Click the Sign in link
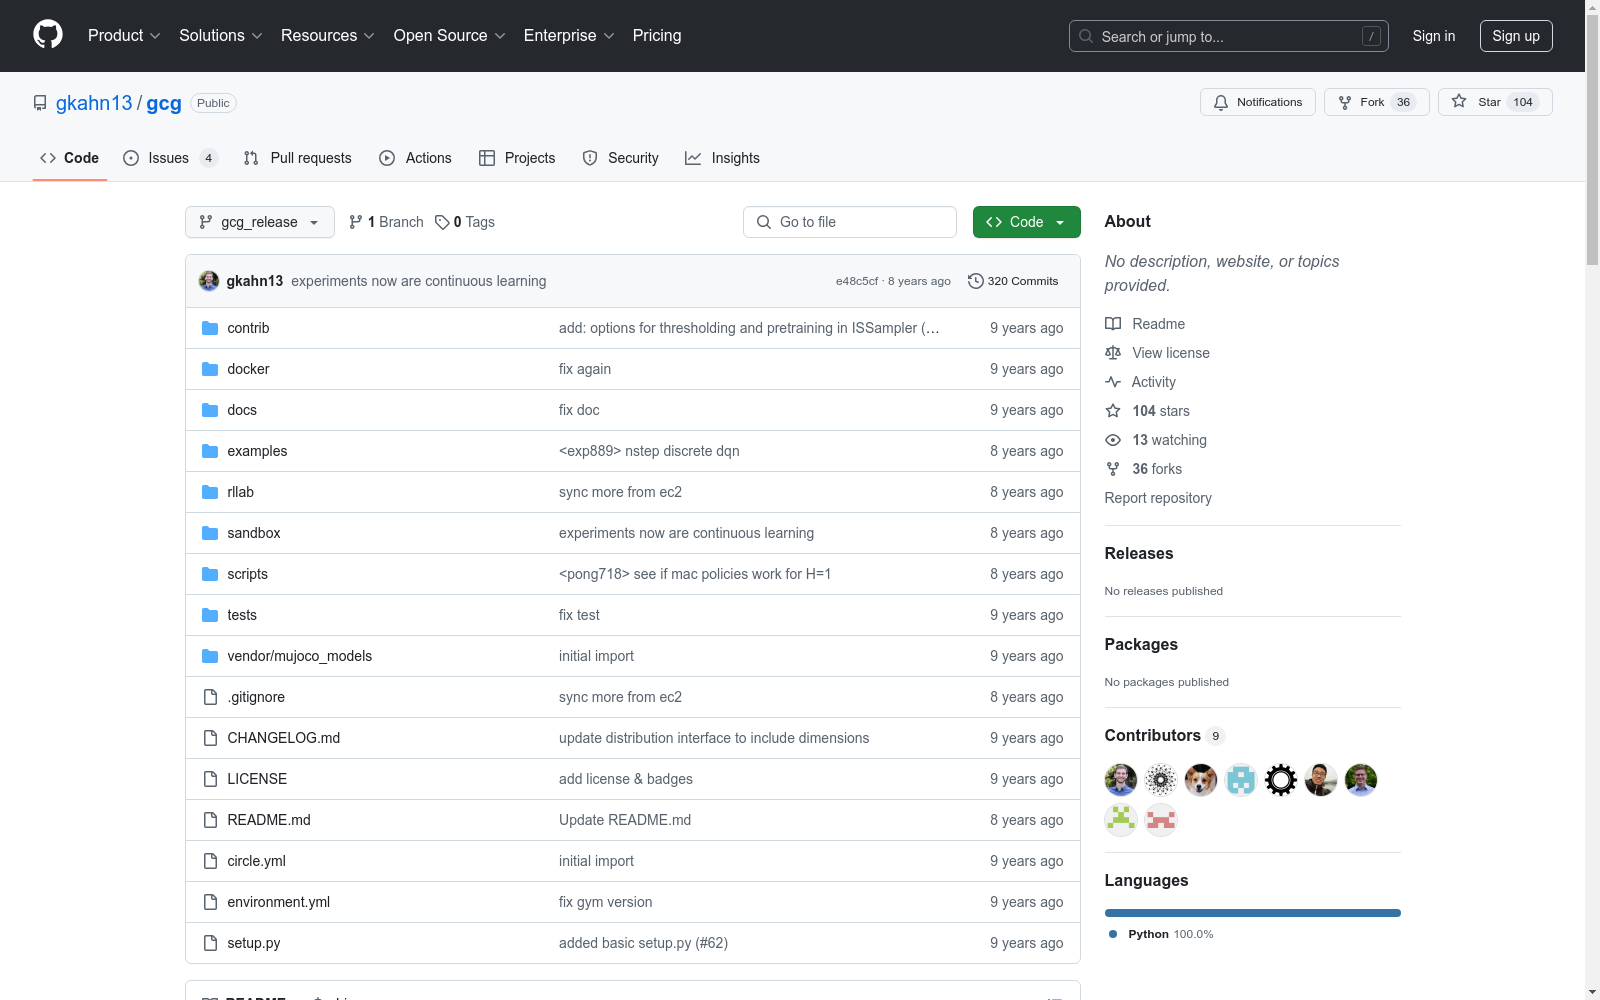The width and height of the screenshot is (1600, 1000). [1434, 36]
